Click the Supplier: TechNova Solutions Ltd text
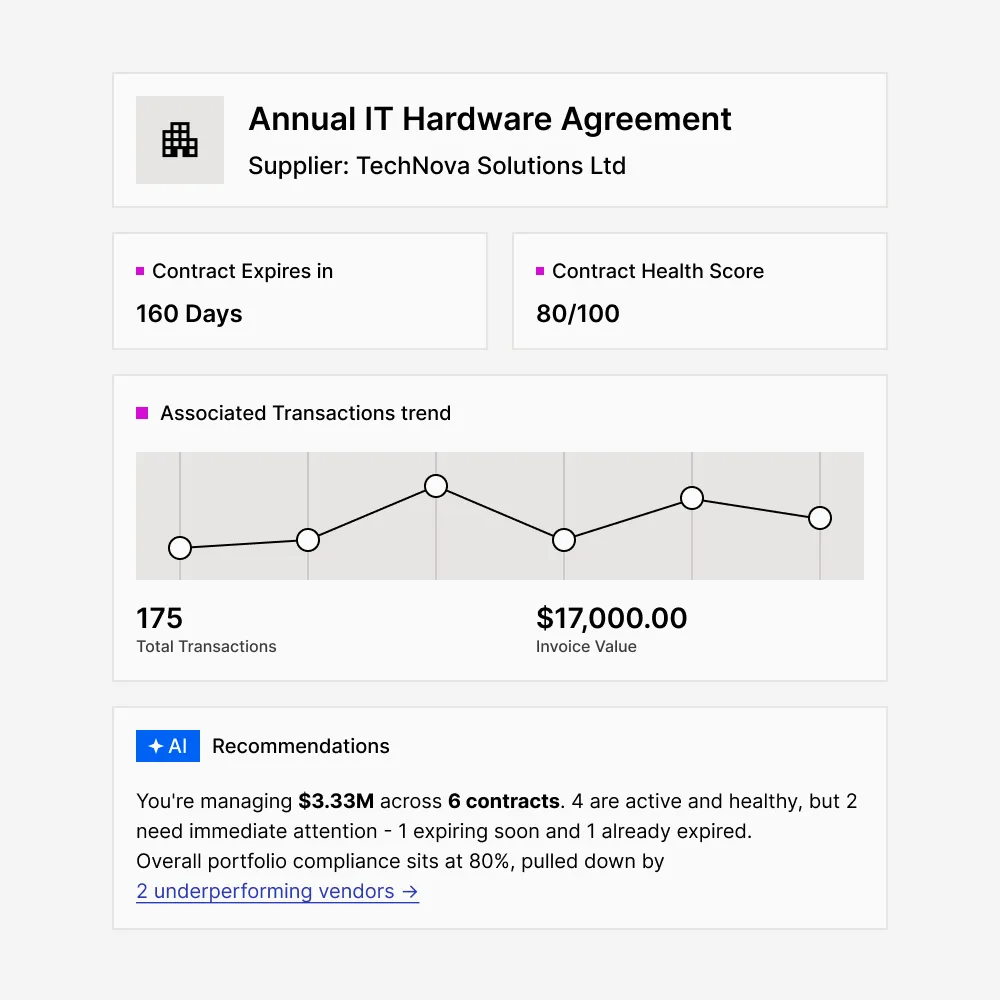 tap(437, 166)
